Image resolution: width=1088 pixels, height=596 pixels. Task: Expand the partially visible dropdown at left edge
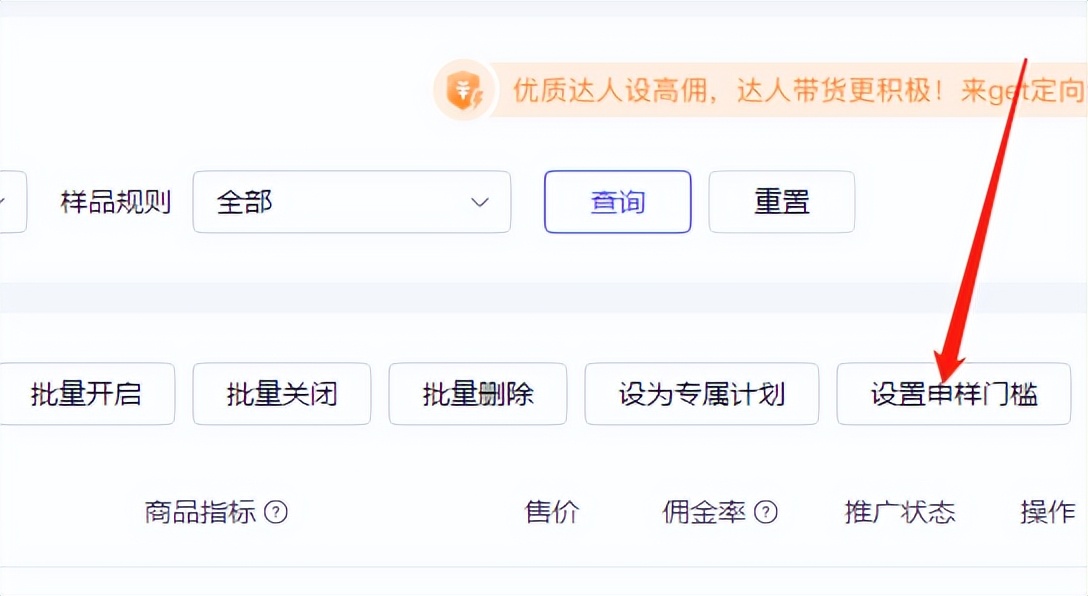10,202
